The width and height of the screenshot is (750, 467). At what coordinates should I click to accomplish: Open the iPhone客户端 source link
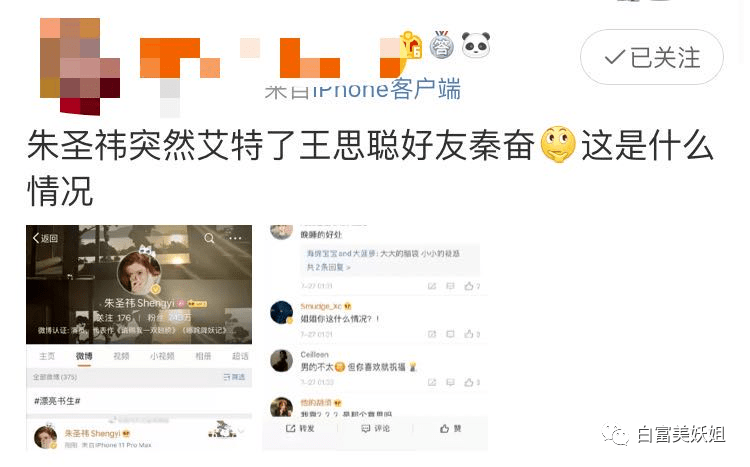click(x=386, y=89)
